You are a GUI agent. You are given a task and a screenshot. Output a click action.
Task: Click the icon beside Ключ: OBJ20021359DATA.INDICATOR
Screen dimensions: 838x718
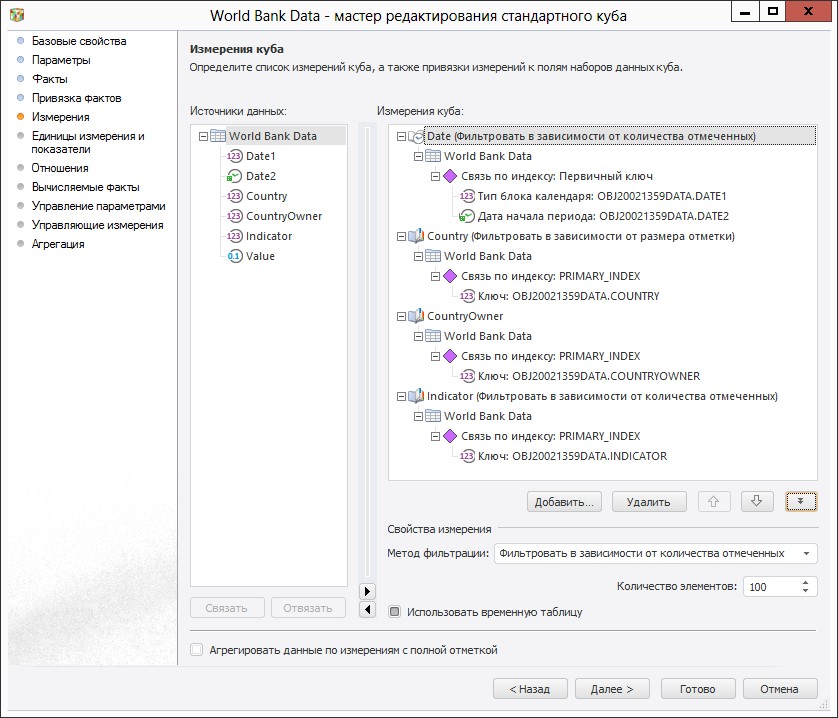click(x=467, y=456)
